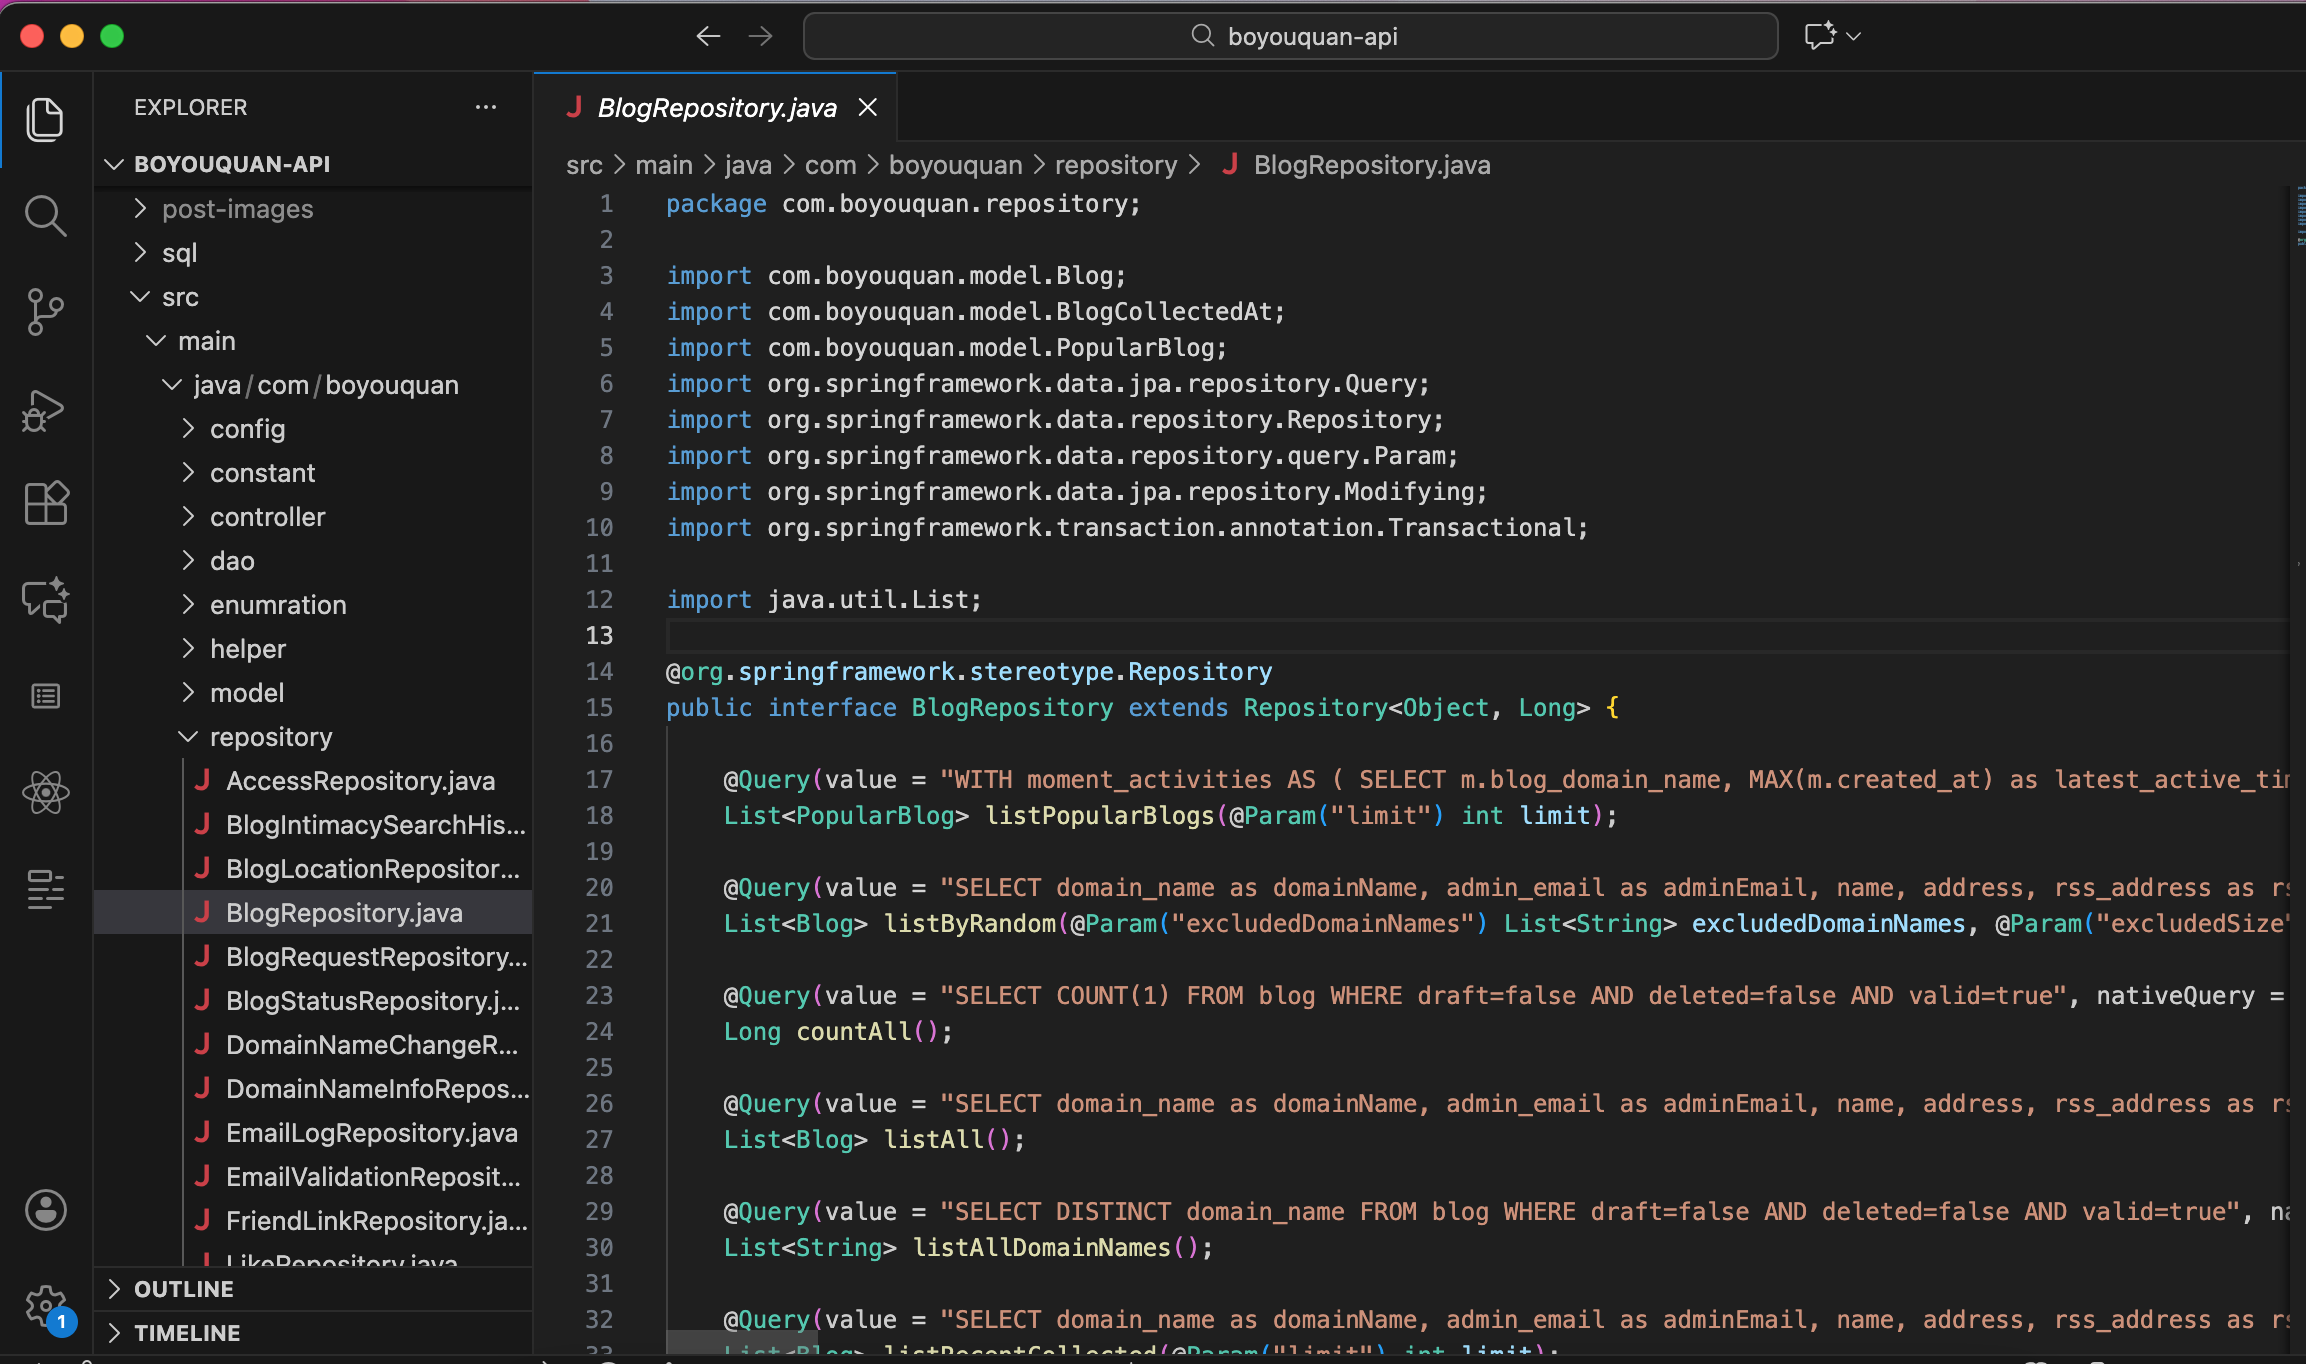Screen dimensions: 2306x1364
Task: Open the Run and Debug view
Action: click(45, 409)
